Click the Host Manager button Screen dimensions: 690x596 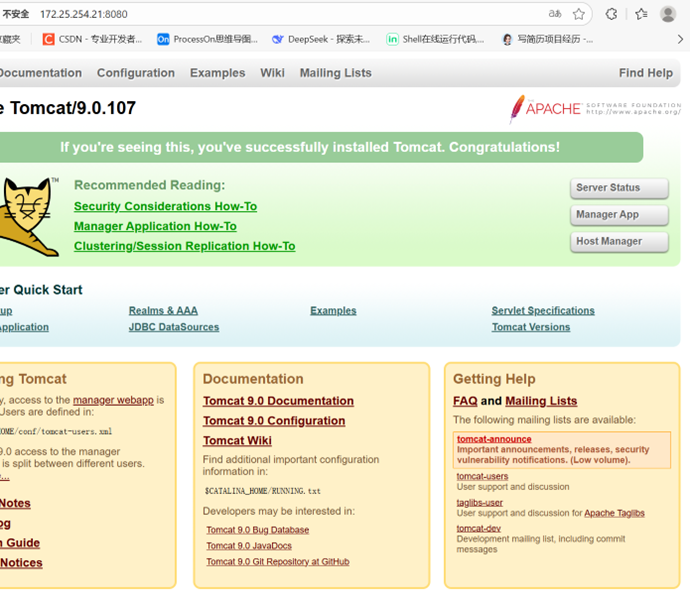coord(619,242)
